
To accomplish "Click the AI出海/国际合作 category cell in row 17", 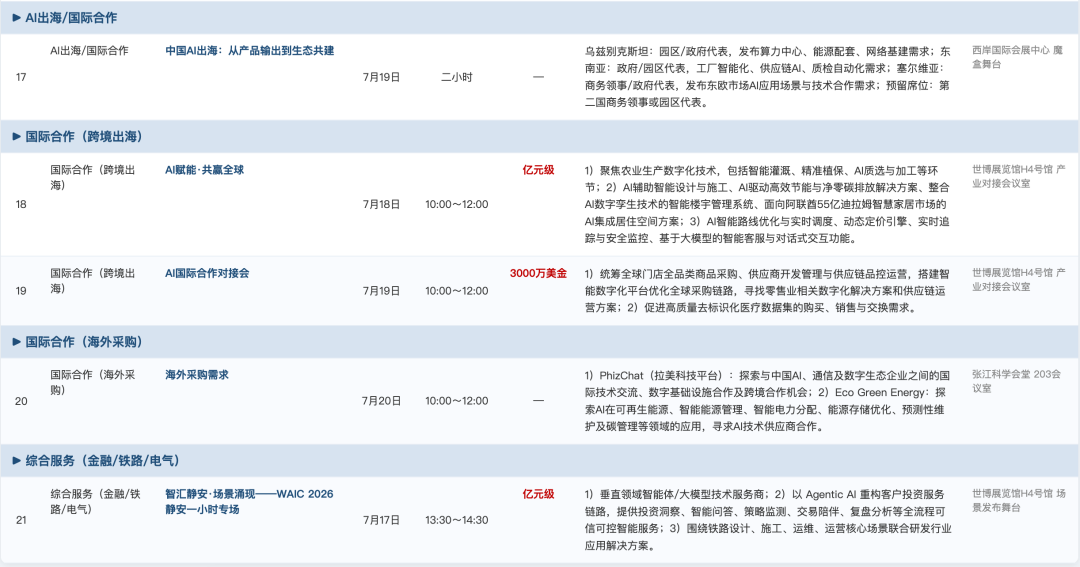I will 89,50.
